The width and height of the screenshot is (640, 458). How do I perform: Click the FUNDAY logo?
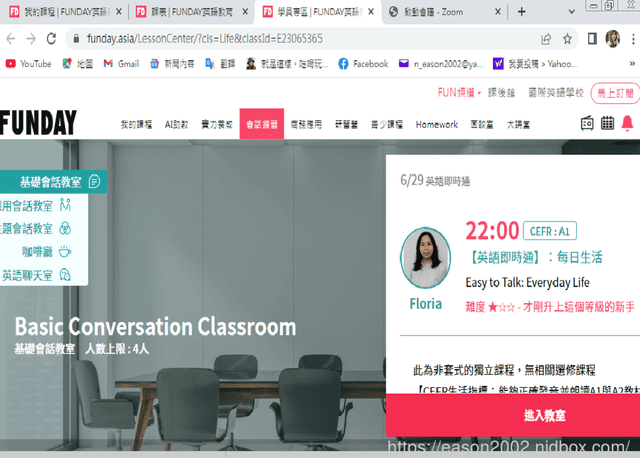38,122
